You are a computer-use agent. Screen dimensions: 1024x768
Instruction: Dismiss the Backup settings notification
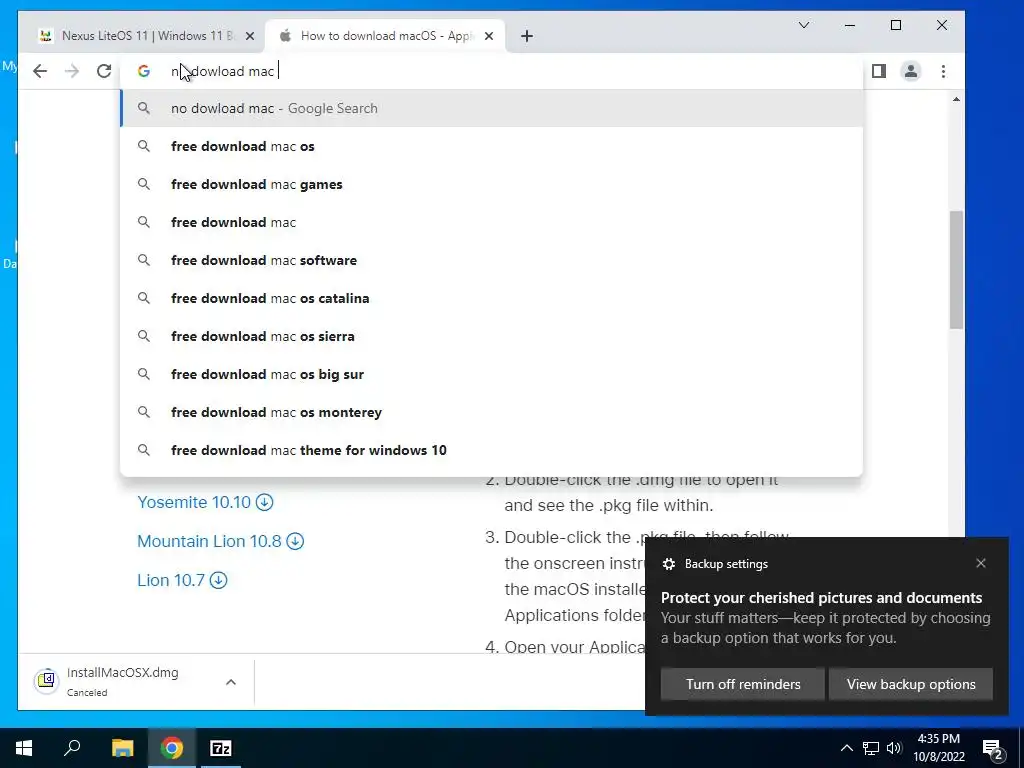tap(980, 563)
